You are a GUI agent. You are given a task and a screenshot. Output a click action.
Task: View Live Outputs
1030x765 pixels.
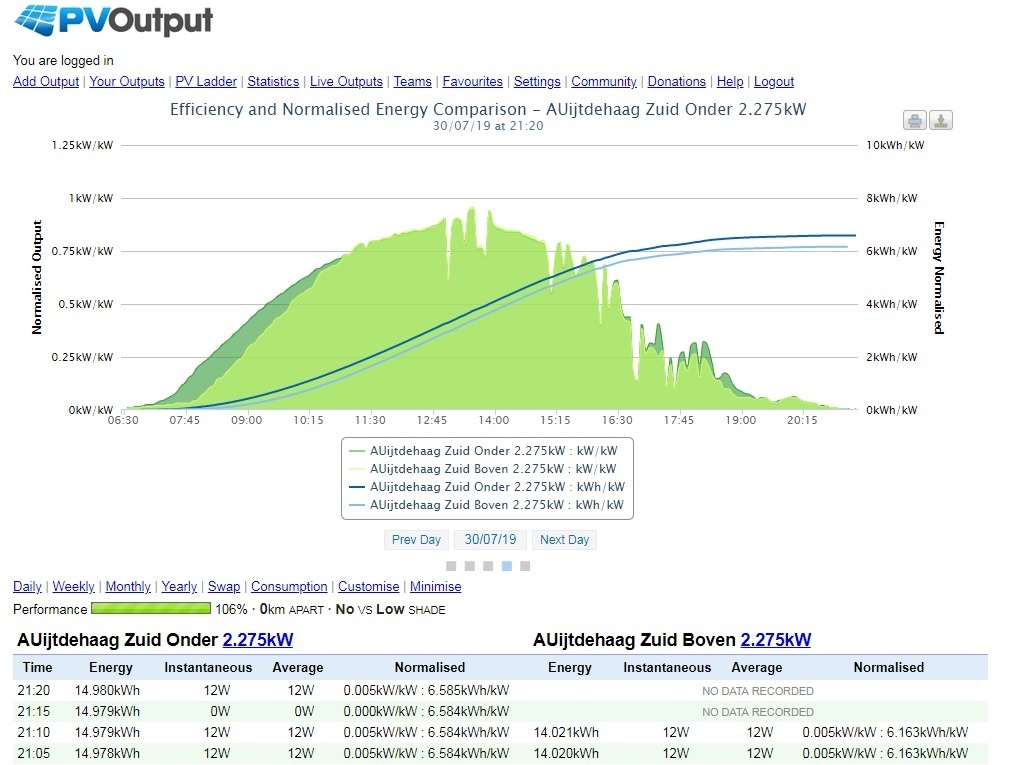point(346,81)
